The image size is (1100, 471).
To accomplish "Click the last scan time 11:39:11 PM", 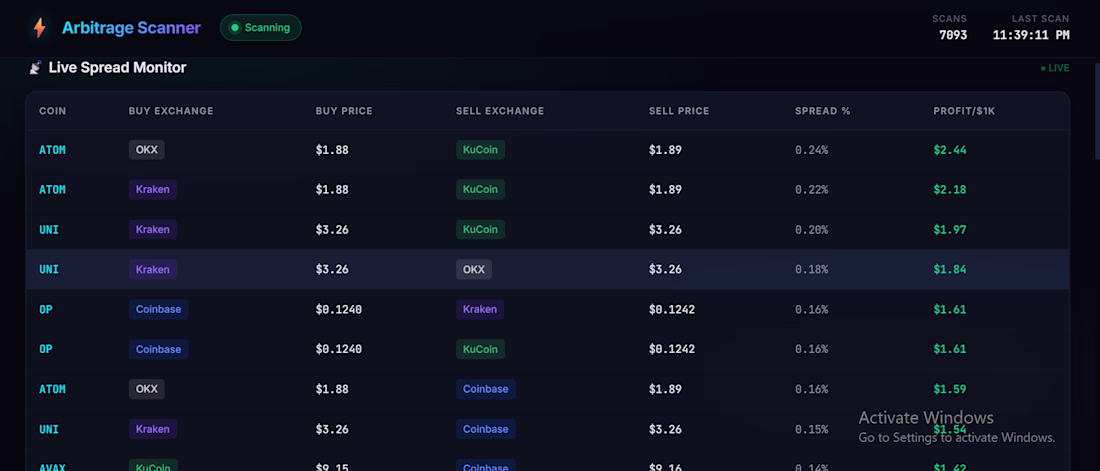I will click(1031, 35).
